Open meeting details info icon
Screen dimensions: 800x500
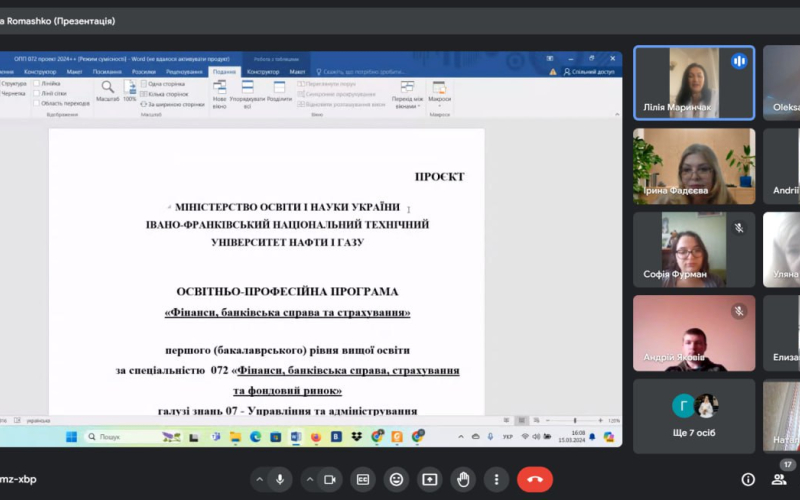tap(748, 480)
